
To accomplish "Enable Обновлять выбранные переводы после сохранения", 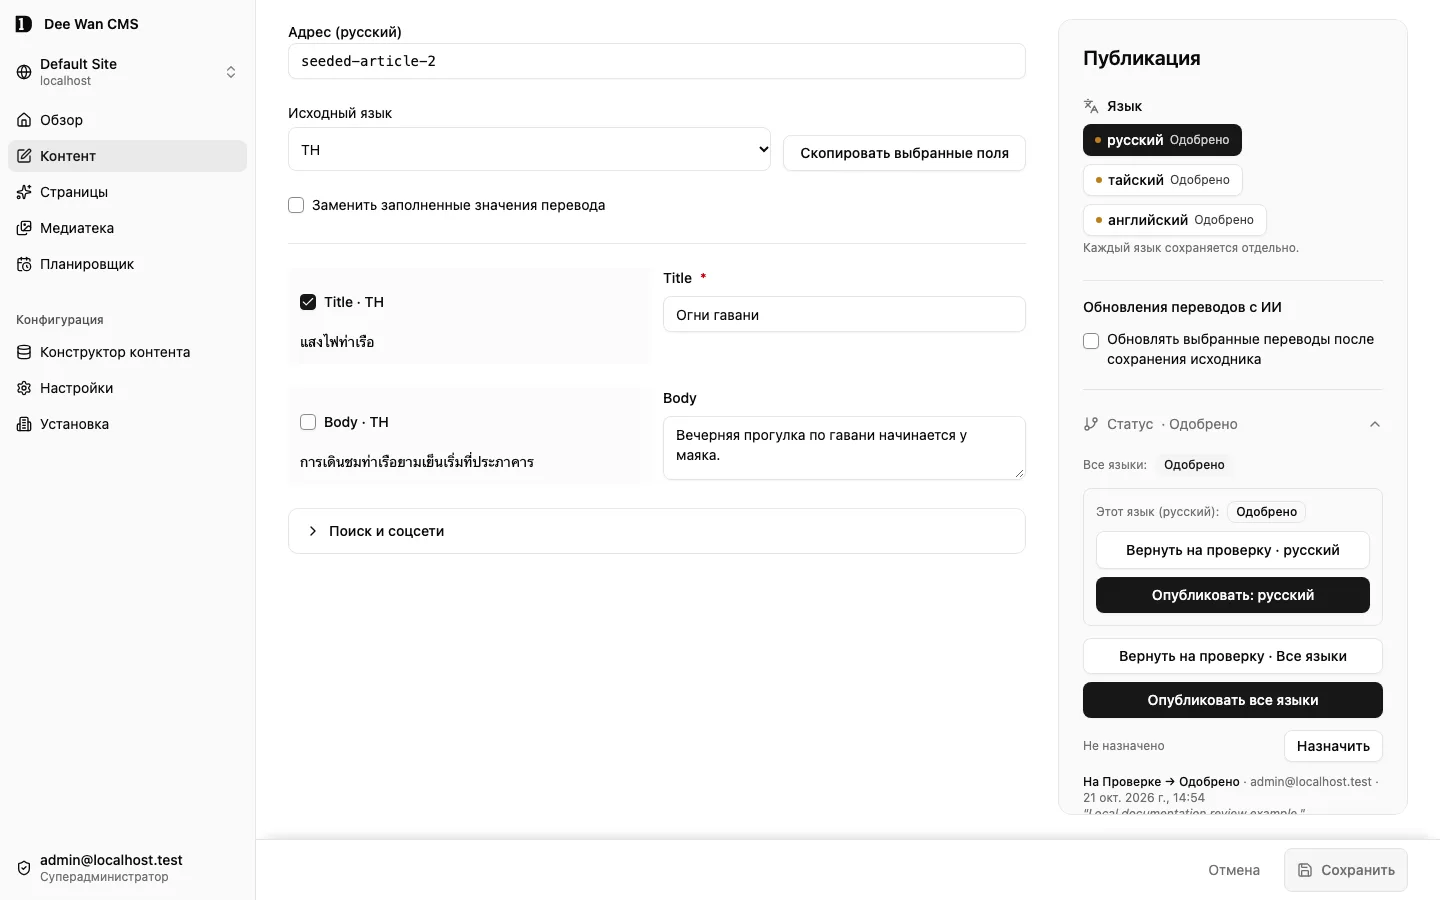I will tap(1091, 341).
